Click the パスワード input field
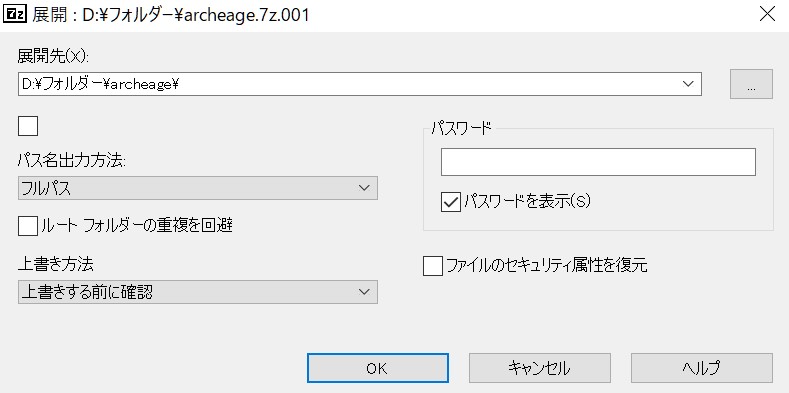This screenshot has width=789, height=393. pos(598,162)
